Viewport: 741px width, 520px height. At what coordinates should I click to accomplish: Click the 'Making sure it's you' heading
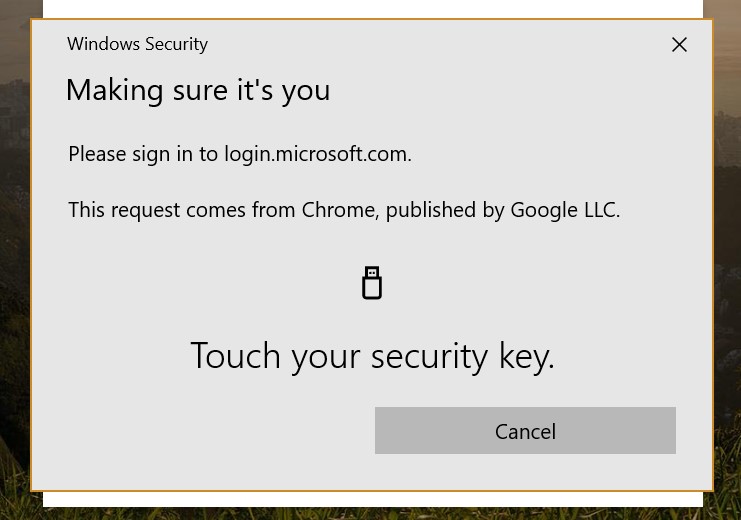(198, 90)
